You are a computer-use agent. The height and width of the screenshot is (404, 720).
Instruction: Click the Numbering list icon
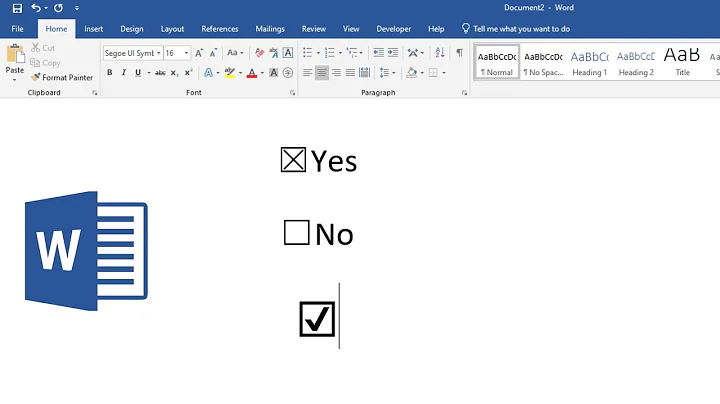(x=329, y=53)
